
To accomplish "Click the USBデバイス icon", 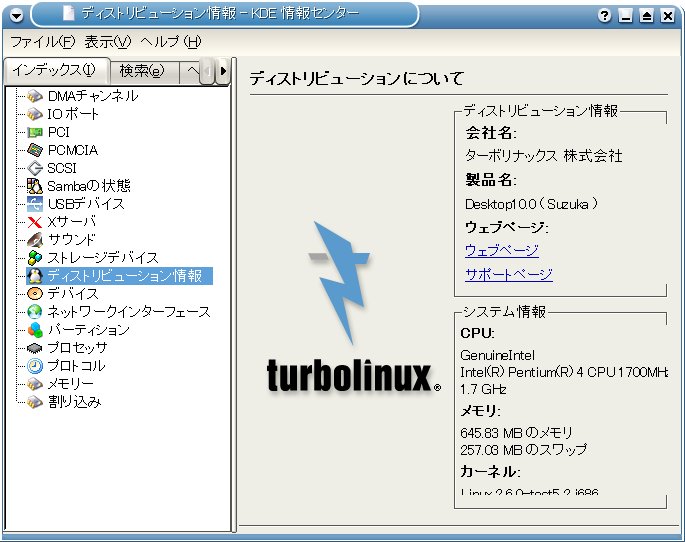I will pyautogui.click(x=35, y=204).
